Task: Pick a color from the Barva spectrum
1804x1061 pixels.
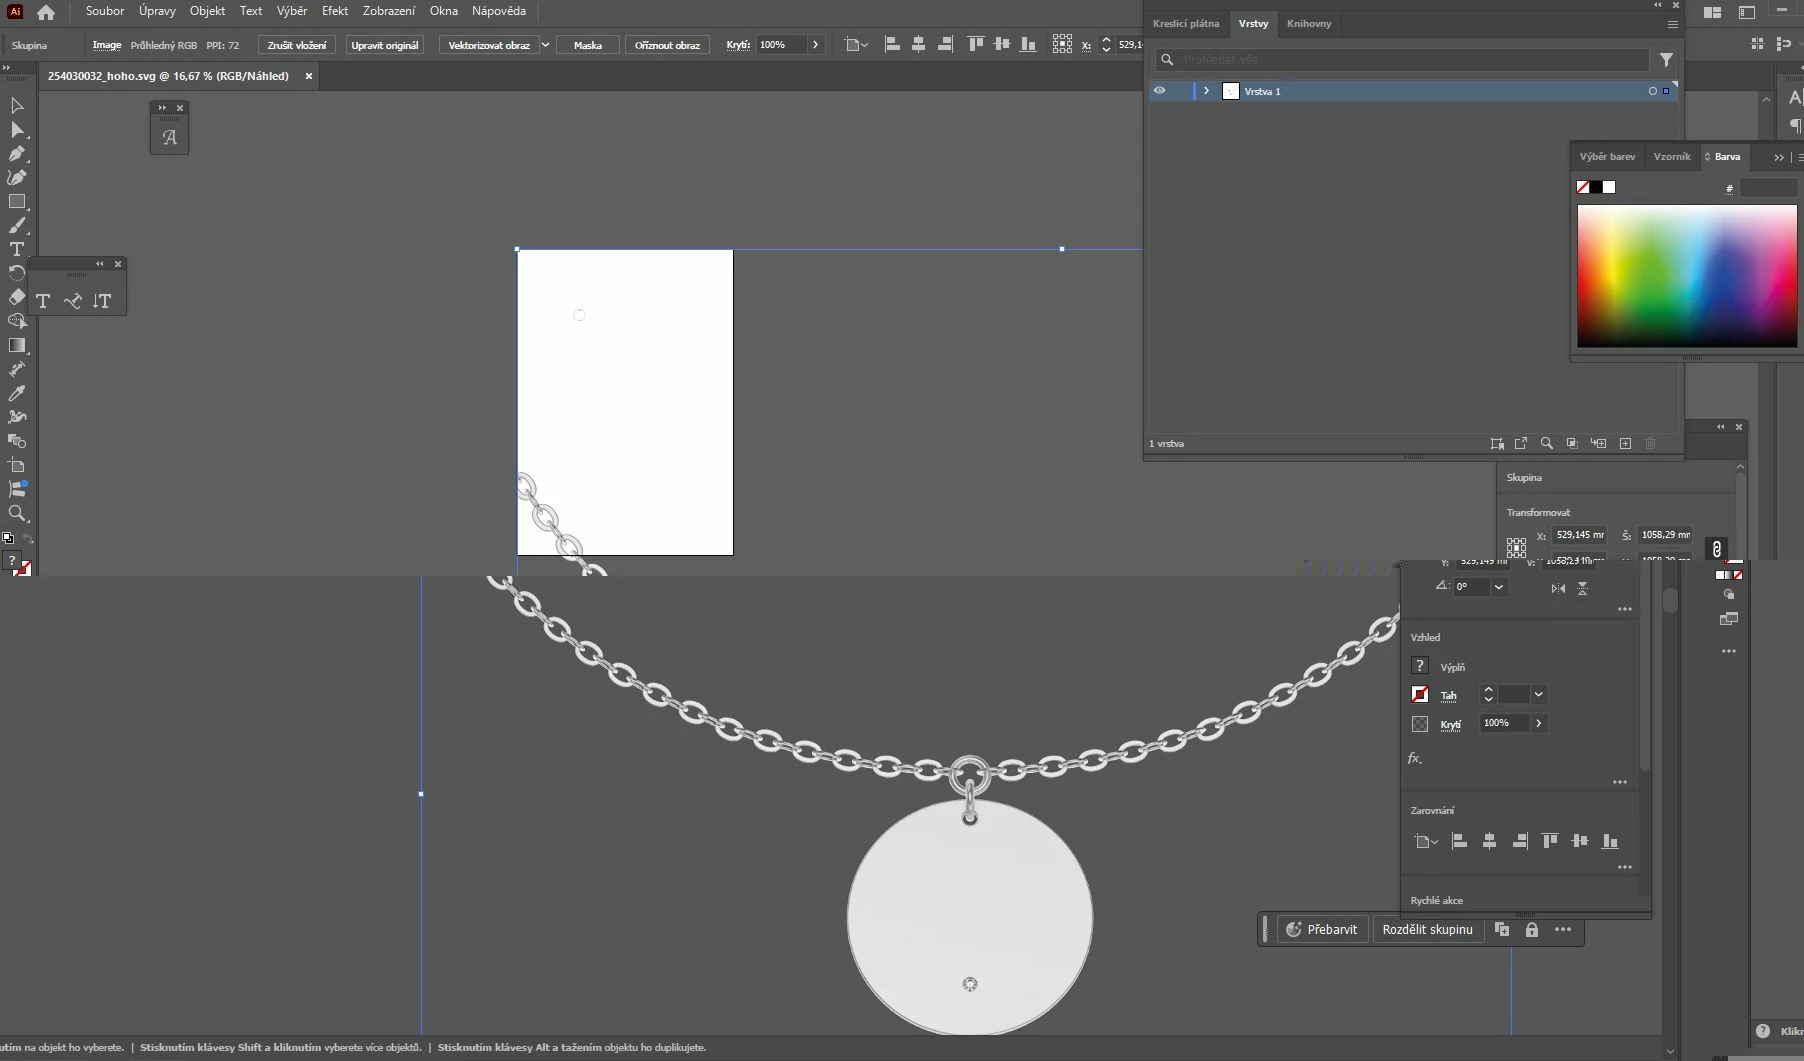Action: point(1687,276)
